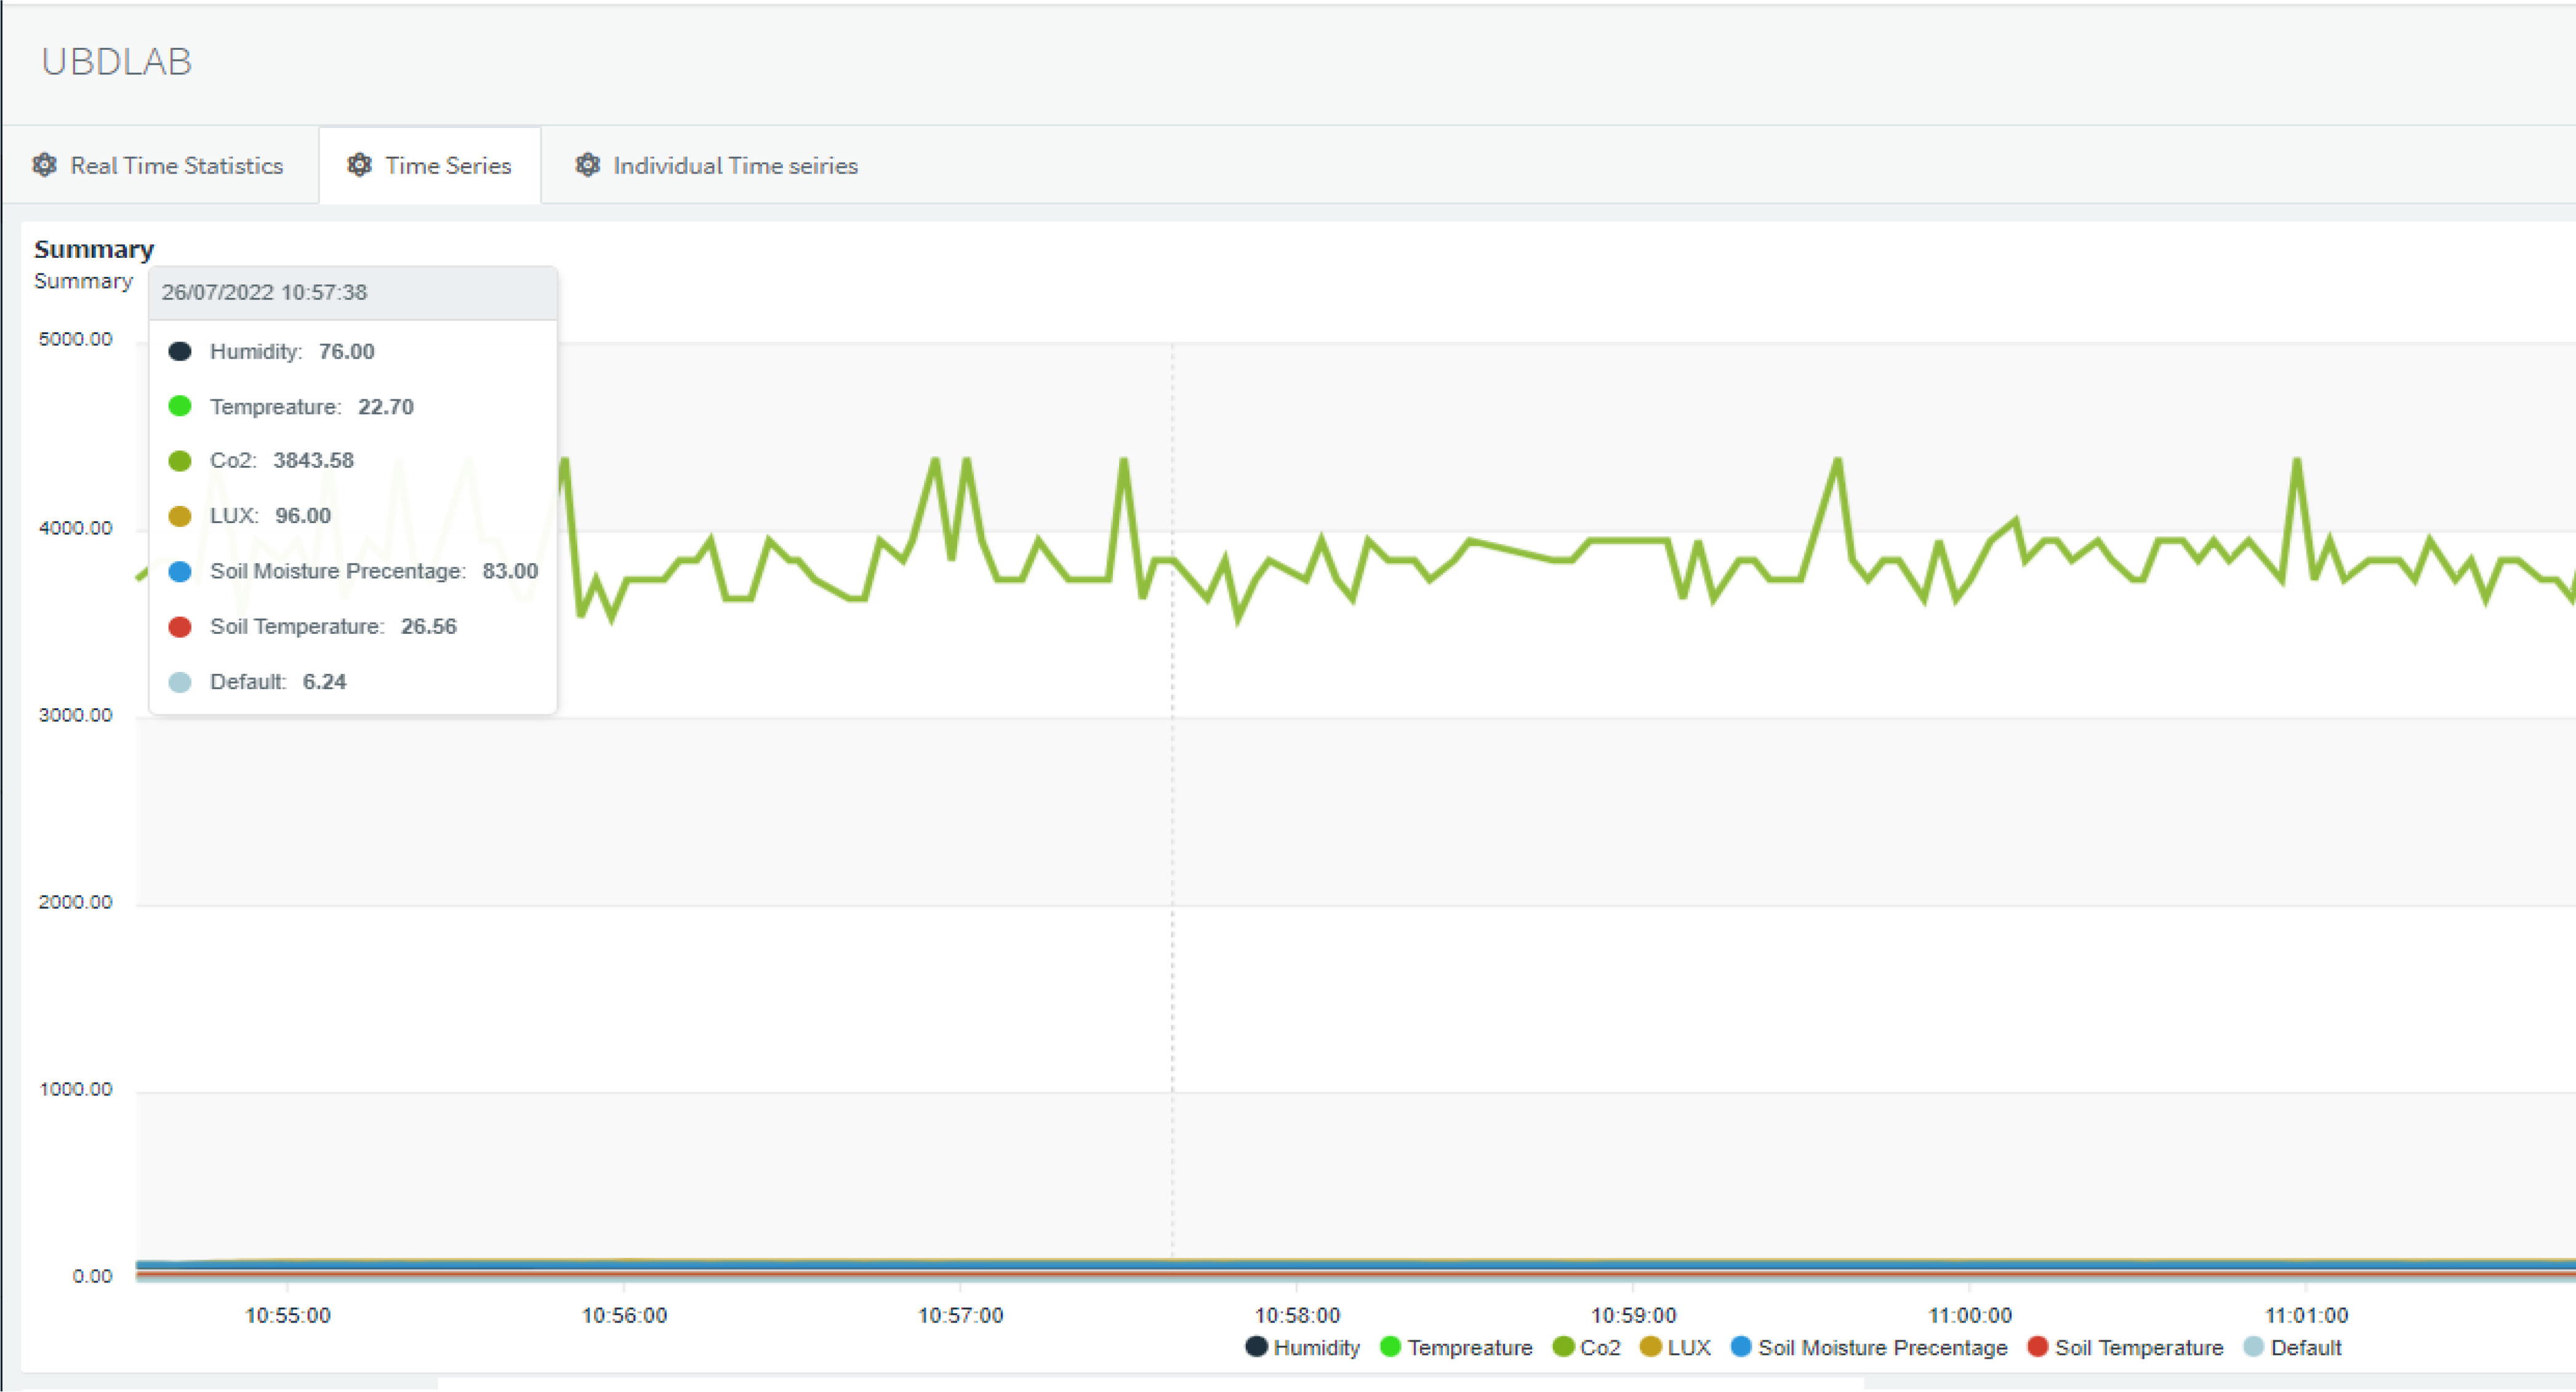The image size is (2576, 1392).
Task: Click the UBDLAB page title
Action: pos(116,62)
